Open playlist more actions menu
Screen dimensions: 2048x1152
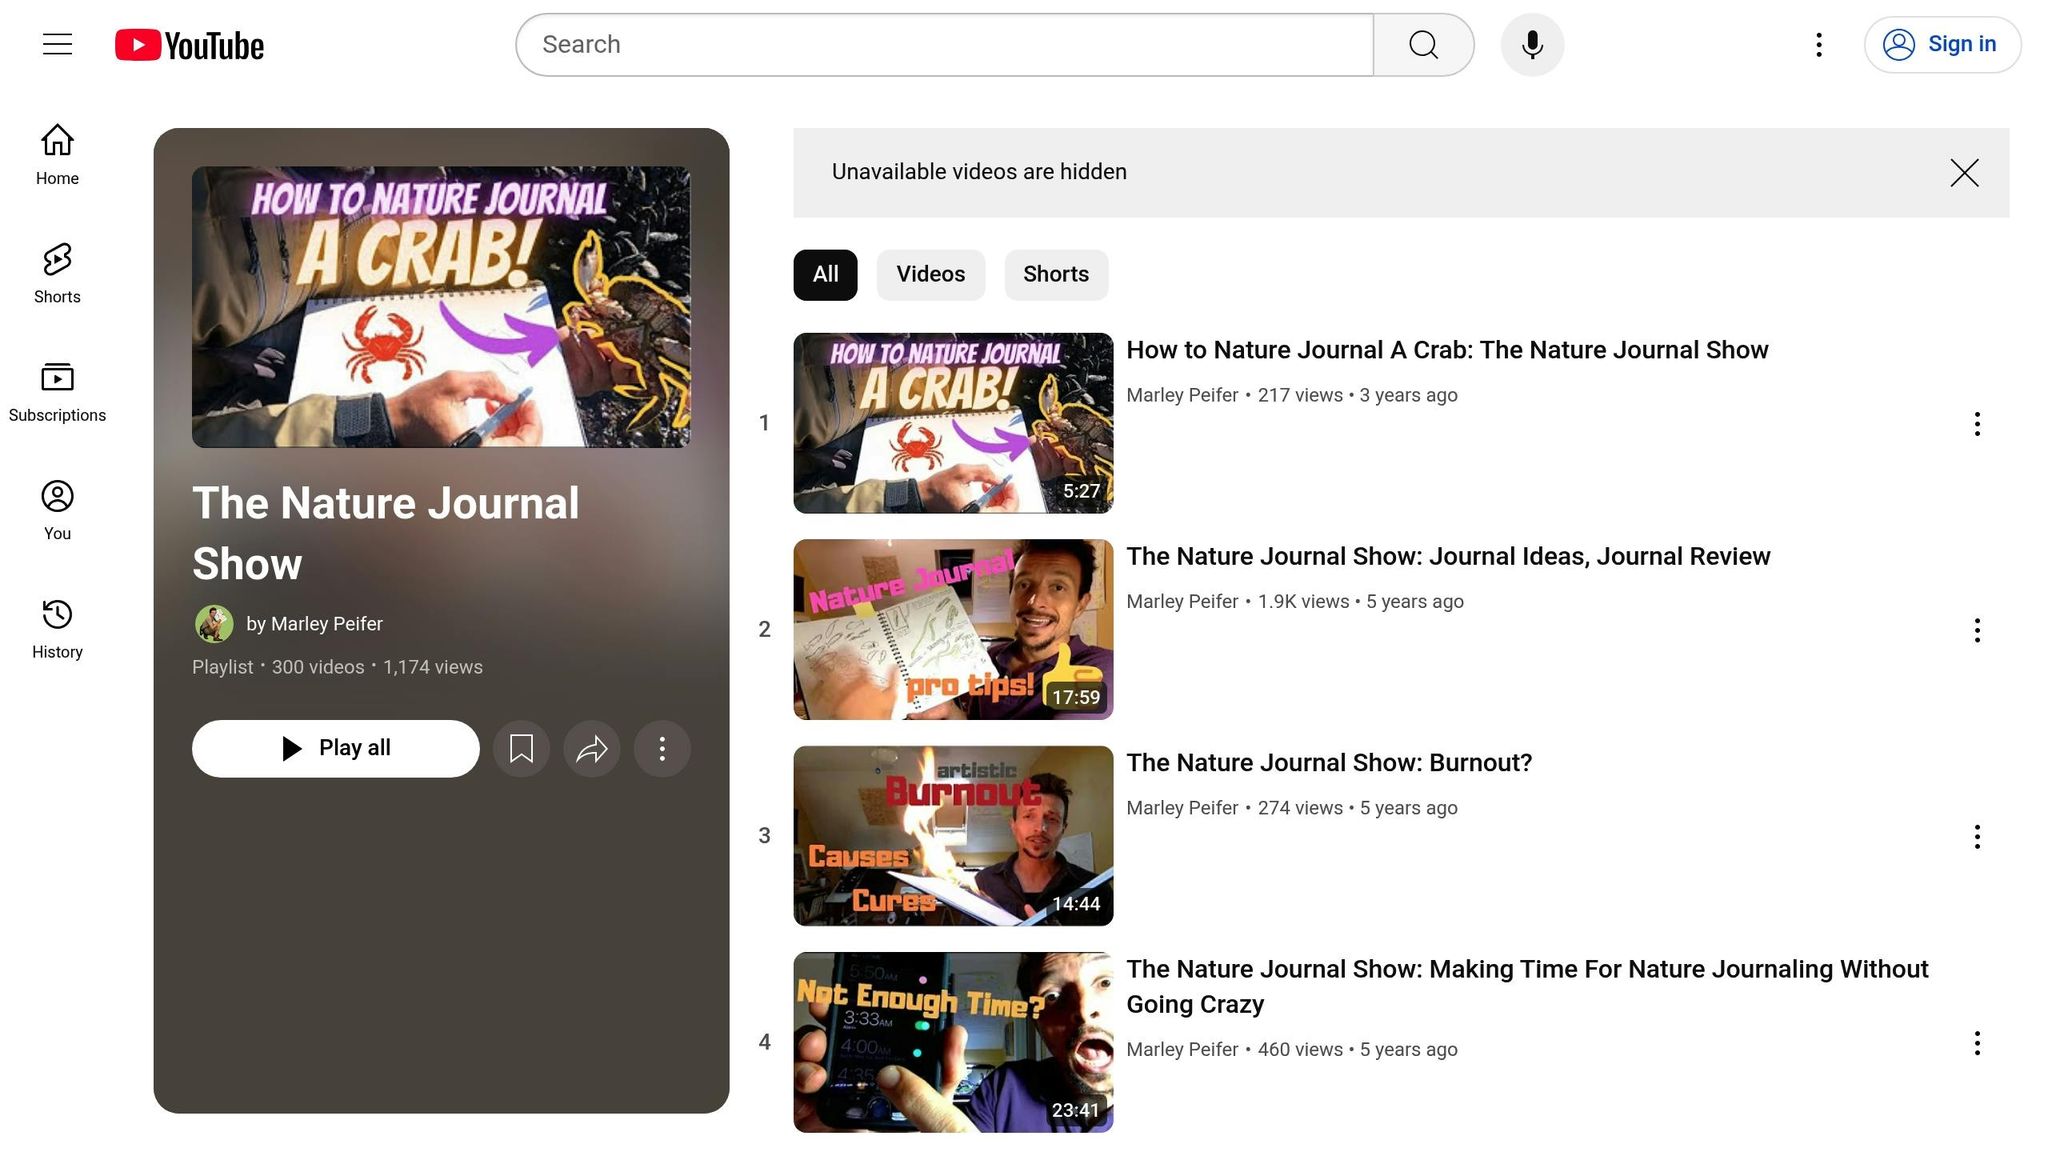tap(662, 749)
